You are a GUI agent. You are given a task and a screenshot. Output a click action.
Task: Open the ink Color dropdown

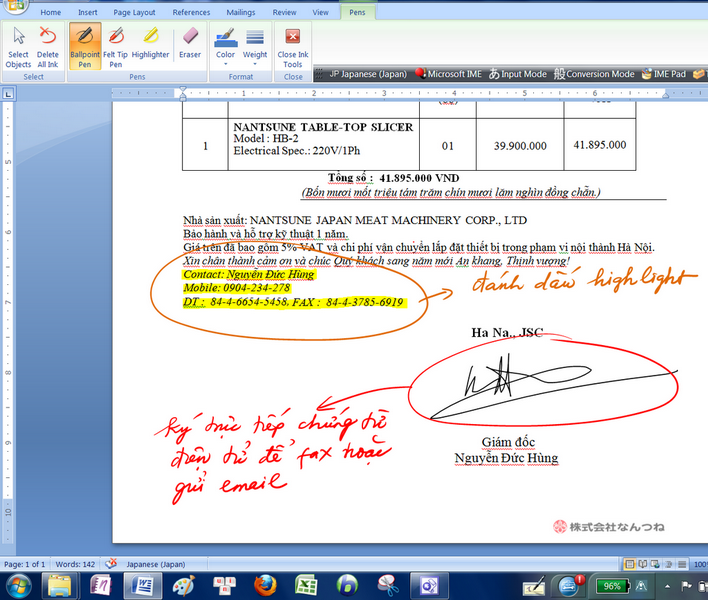coord(225,46)
